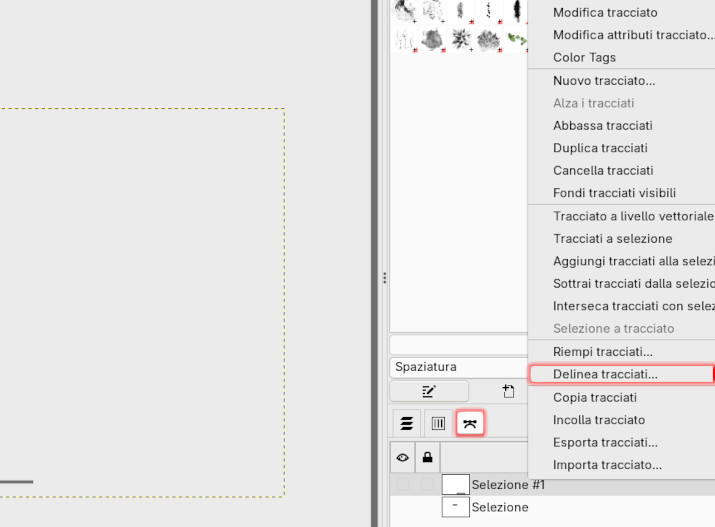The height and width of the screenshot is (527, 715).
Task: Switch to the Layers tab icon
Action: click(407, 423)
